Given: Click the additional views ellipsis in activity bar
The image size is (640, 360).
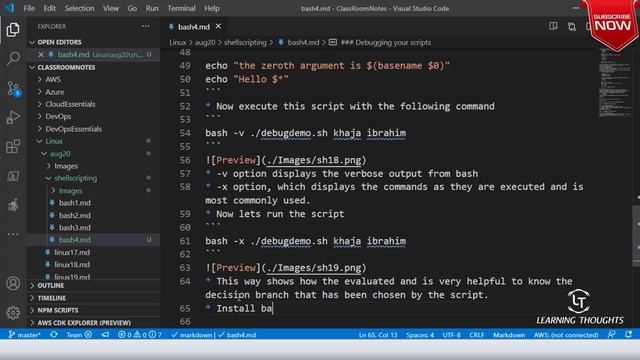Looking at the screenshot, I should point(13,234).
